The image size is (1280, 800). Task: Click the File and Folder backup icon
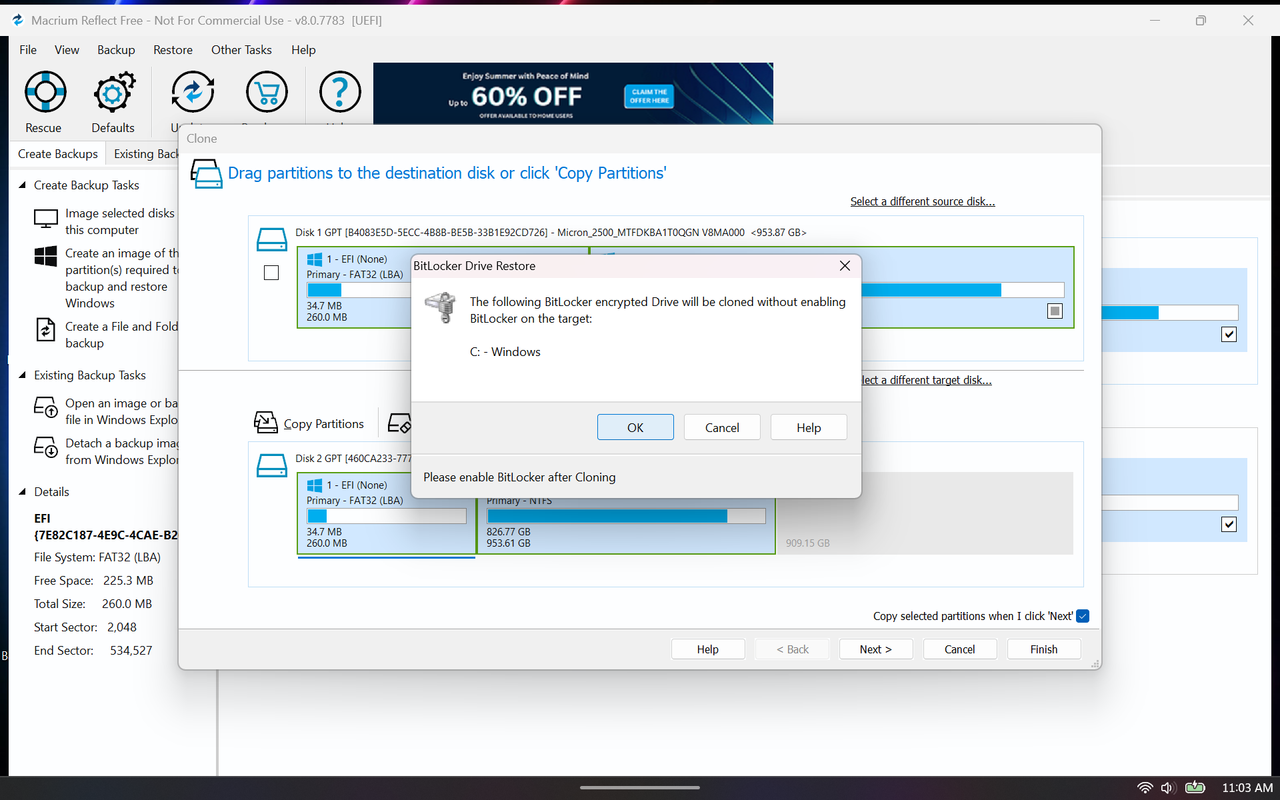(x=46, y=331)
